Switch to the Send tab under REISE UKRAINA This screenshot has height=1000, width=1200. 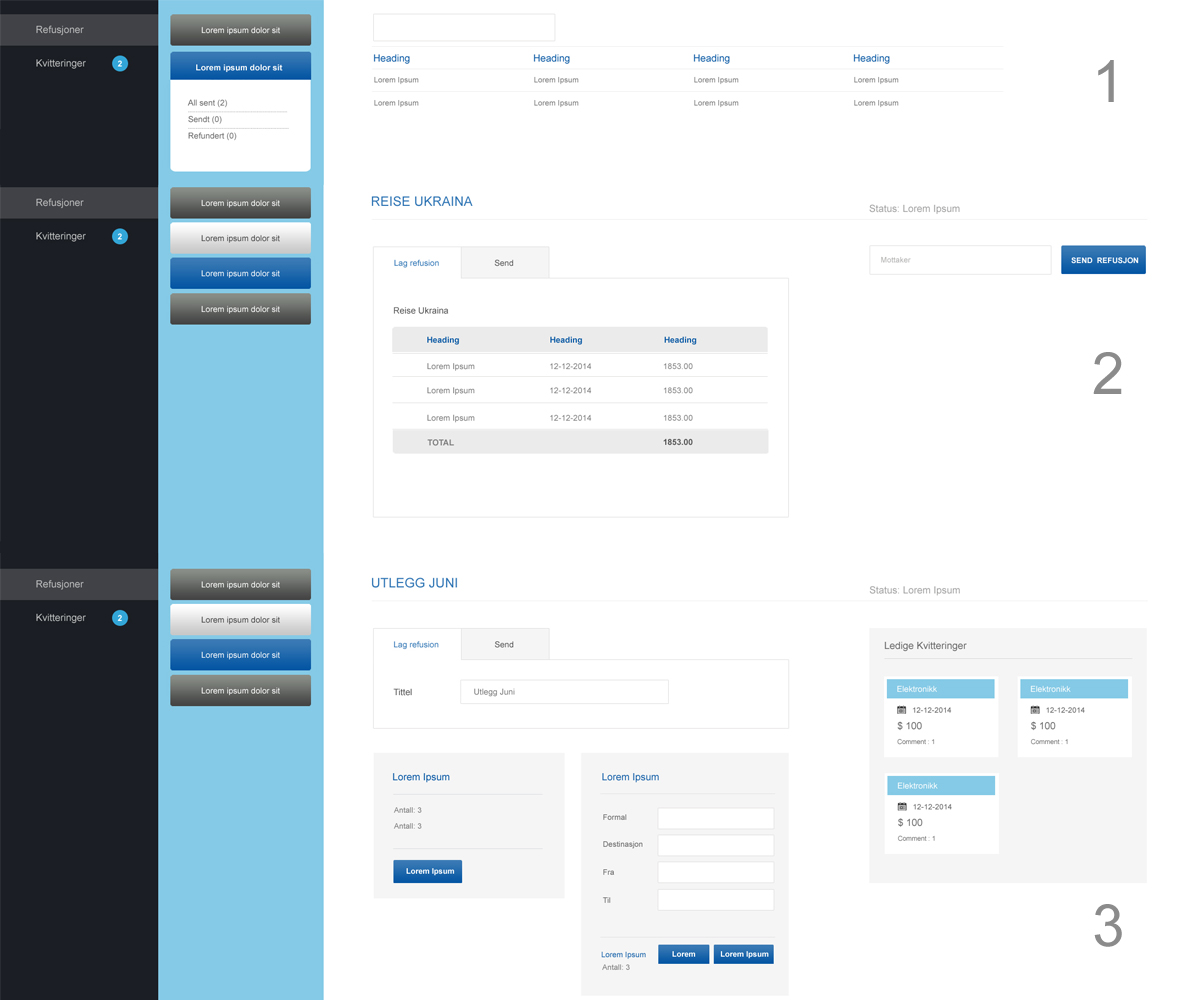[x=504, y=263]
